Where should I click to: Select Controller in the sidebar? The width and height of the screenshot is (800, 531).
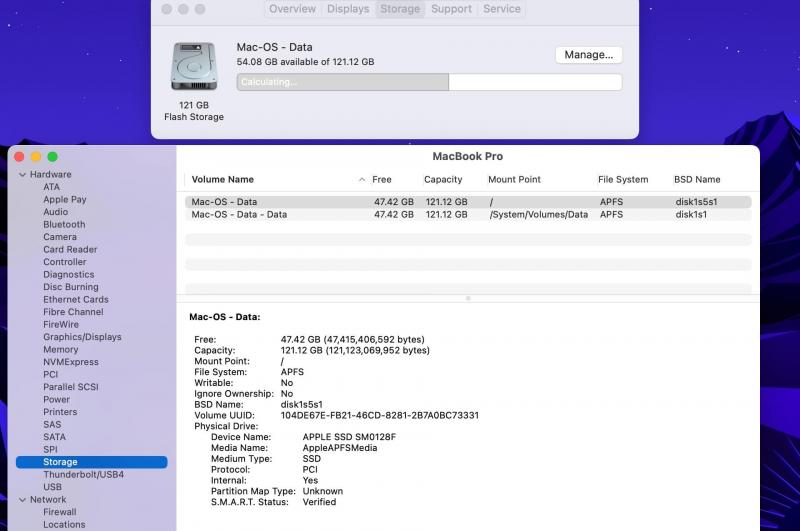(x=64, y=262)
